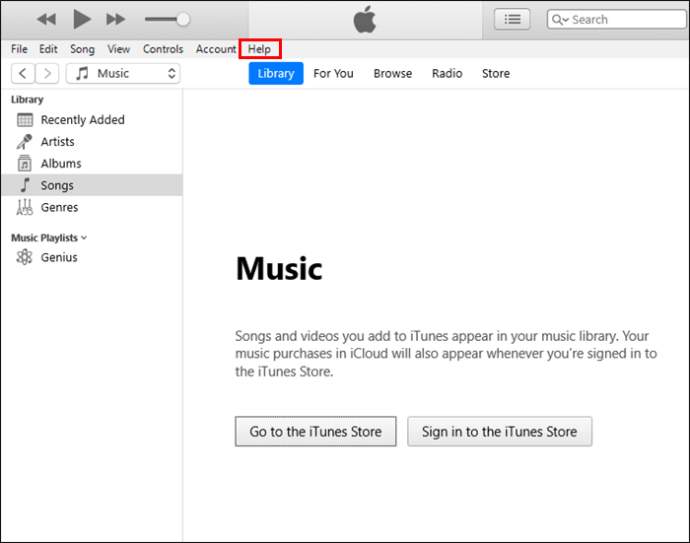Click the music note icon in media dropdown
The image size is (690, 543).
82,73
